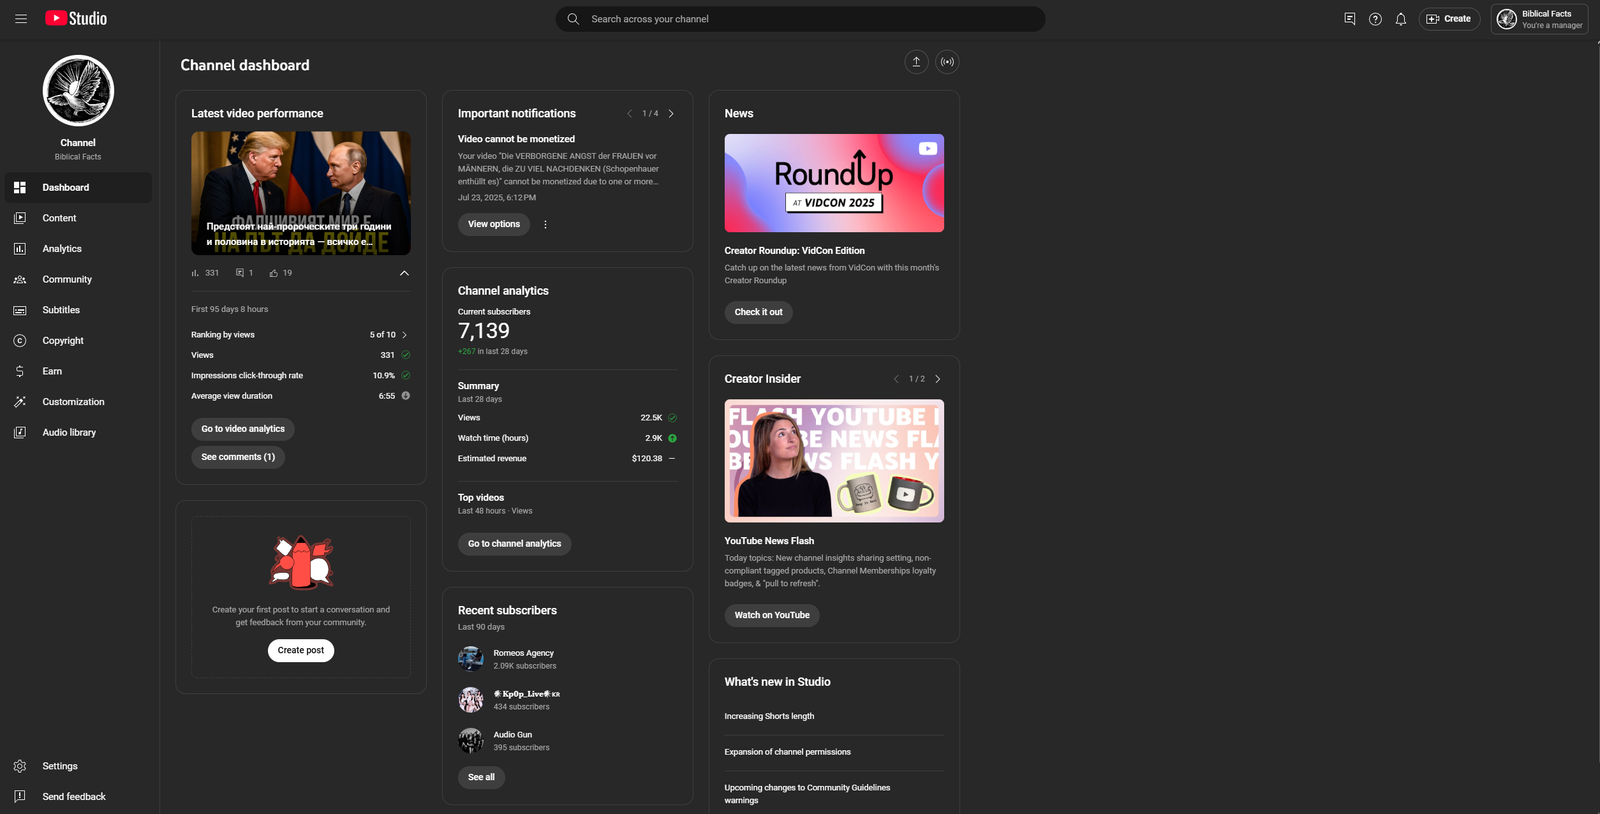
Task: Click Create post button
Action: tap(301, 650)
